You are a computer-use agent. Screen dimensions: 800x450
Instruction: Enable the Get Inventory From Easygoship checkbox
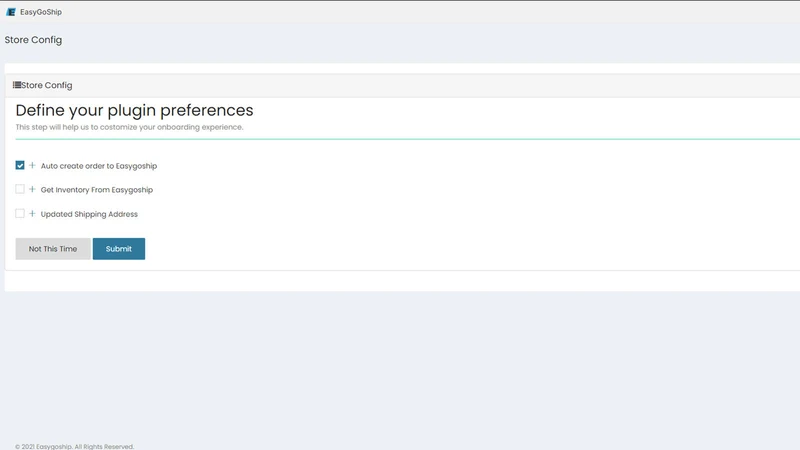(20, 189)
